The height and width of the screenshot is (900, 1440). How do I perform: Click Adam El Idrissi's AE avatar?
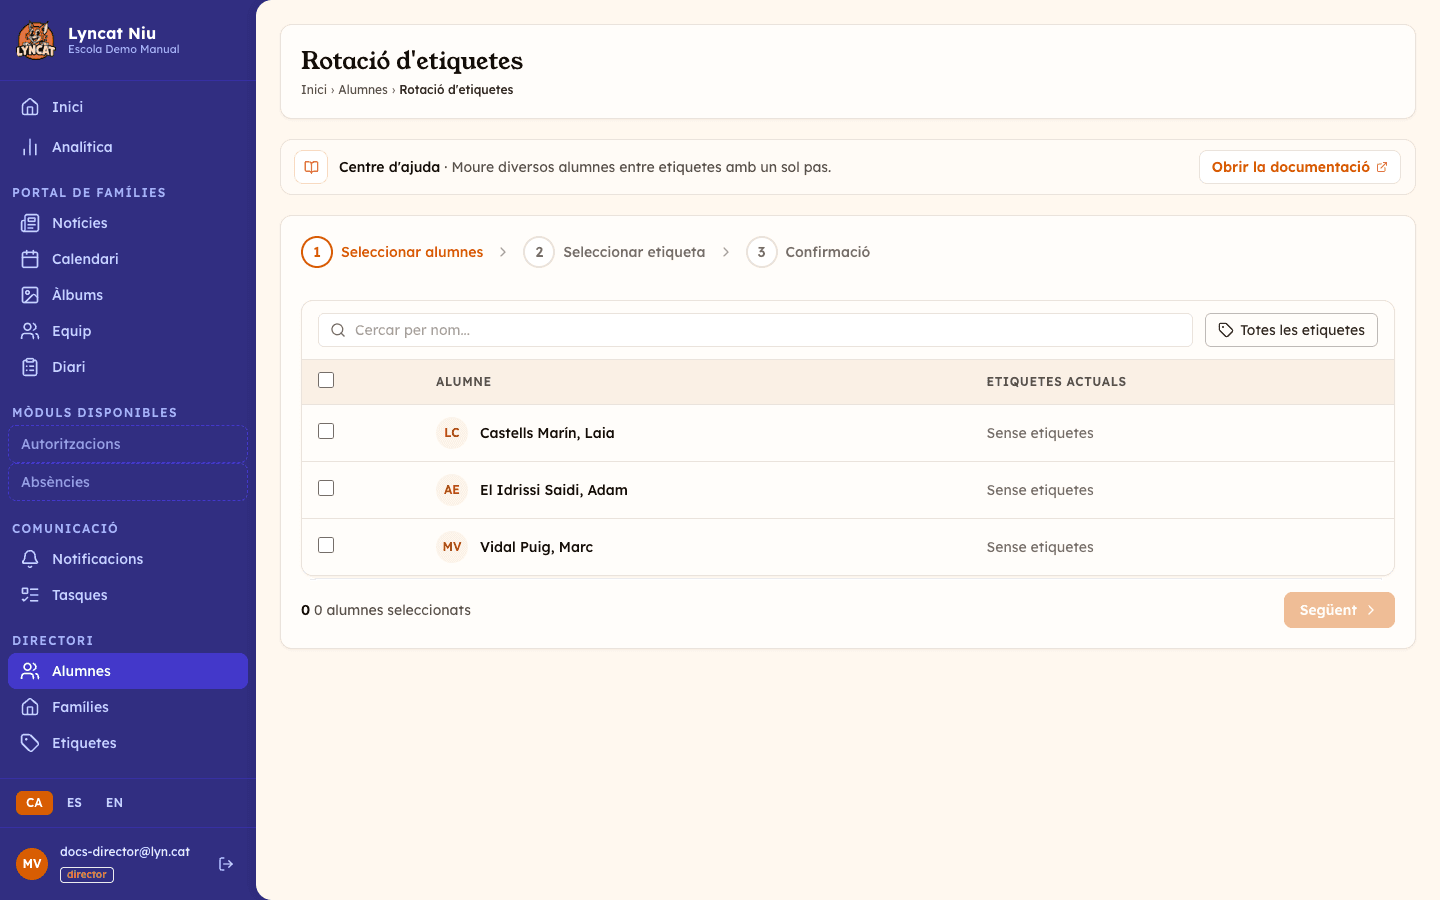(452, 490)
